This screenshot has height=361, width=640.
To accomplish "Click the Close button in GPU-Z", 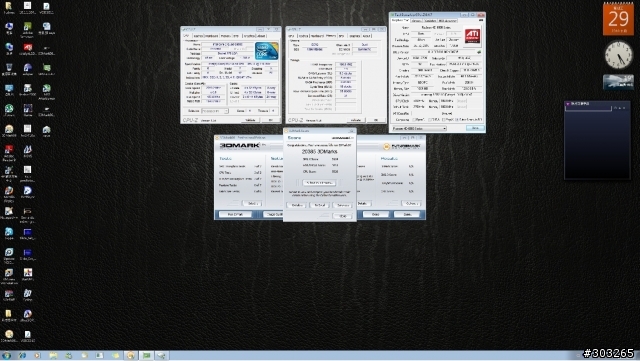I will 475,128.
